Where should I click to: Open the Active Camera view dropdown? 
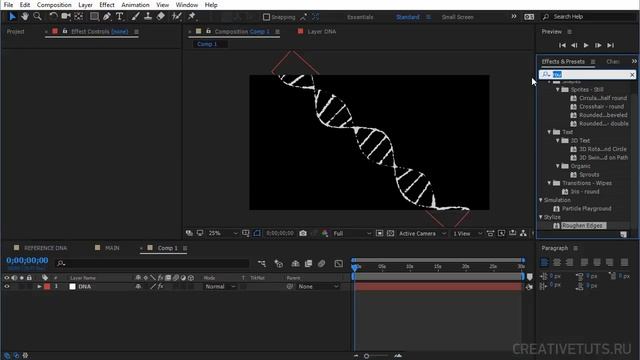pyautogui.click(x=422, y=233)
